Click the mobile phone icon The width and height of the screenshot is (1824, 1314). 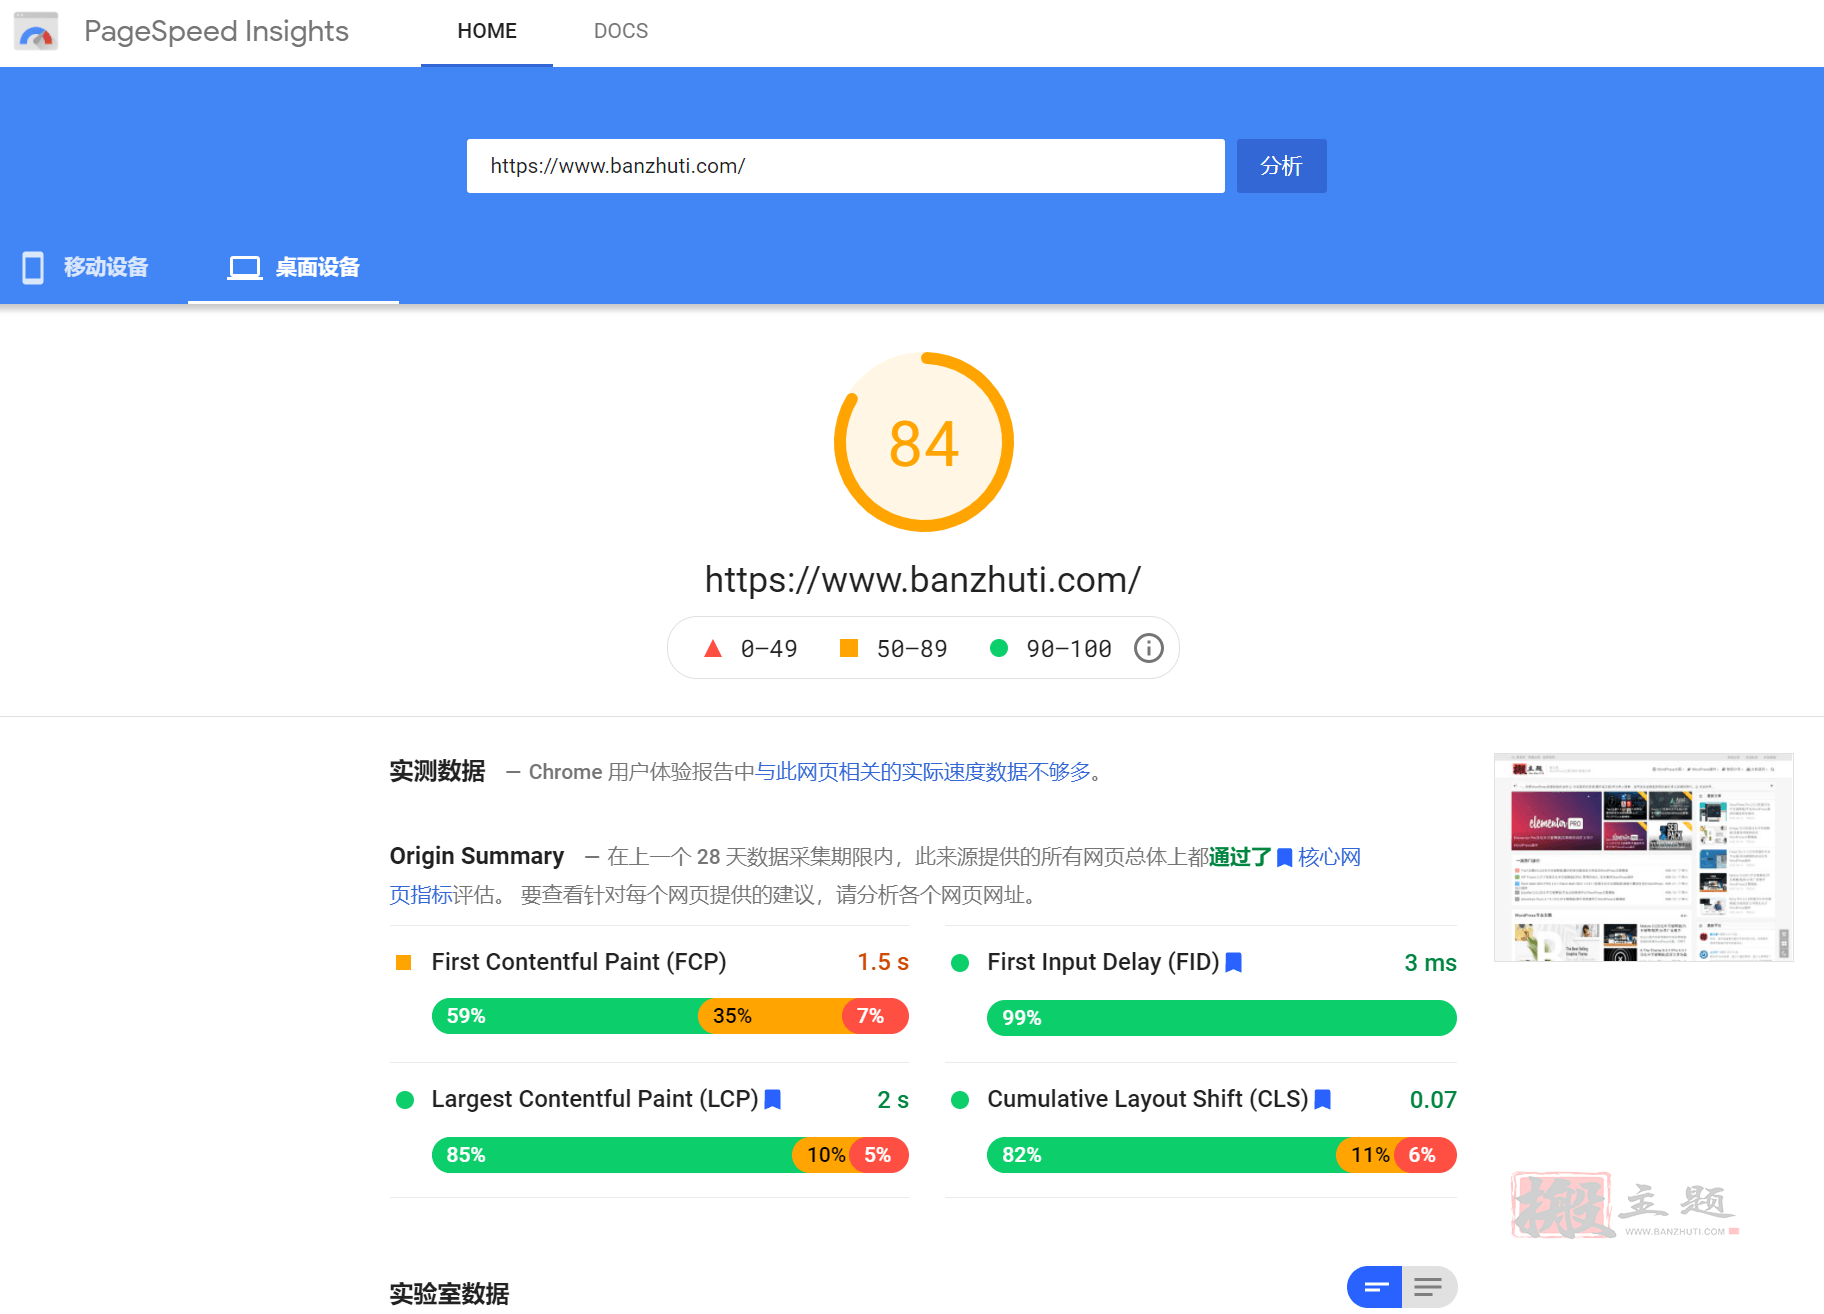click(x=33, y=267)
